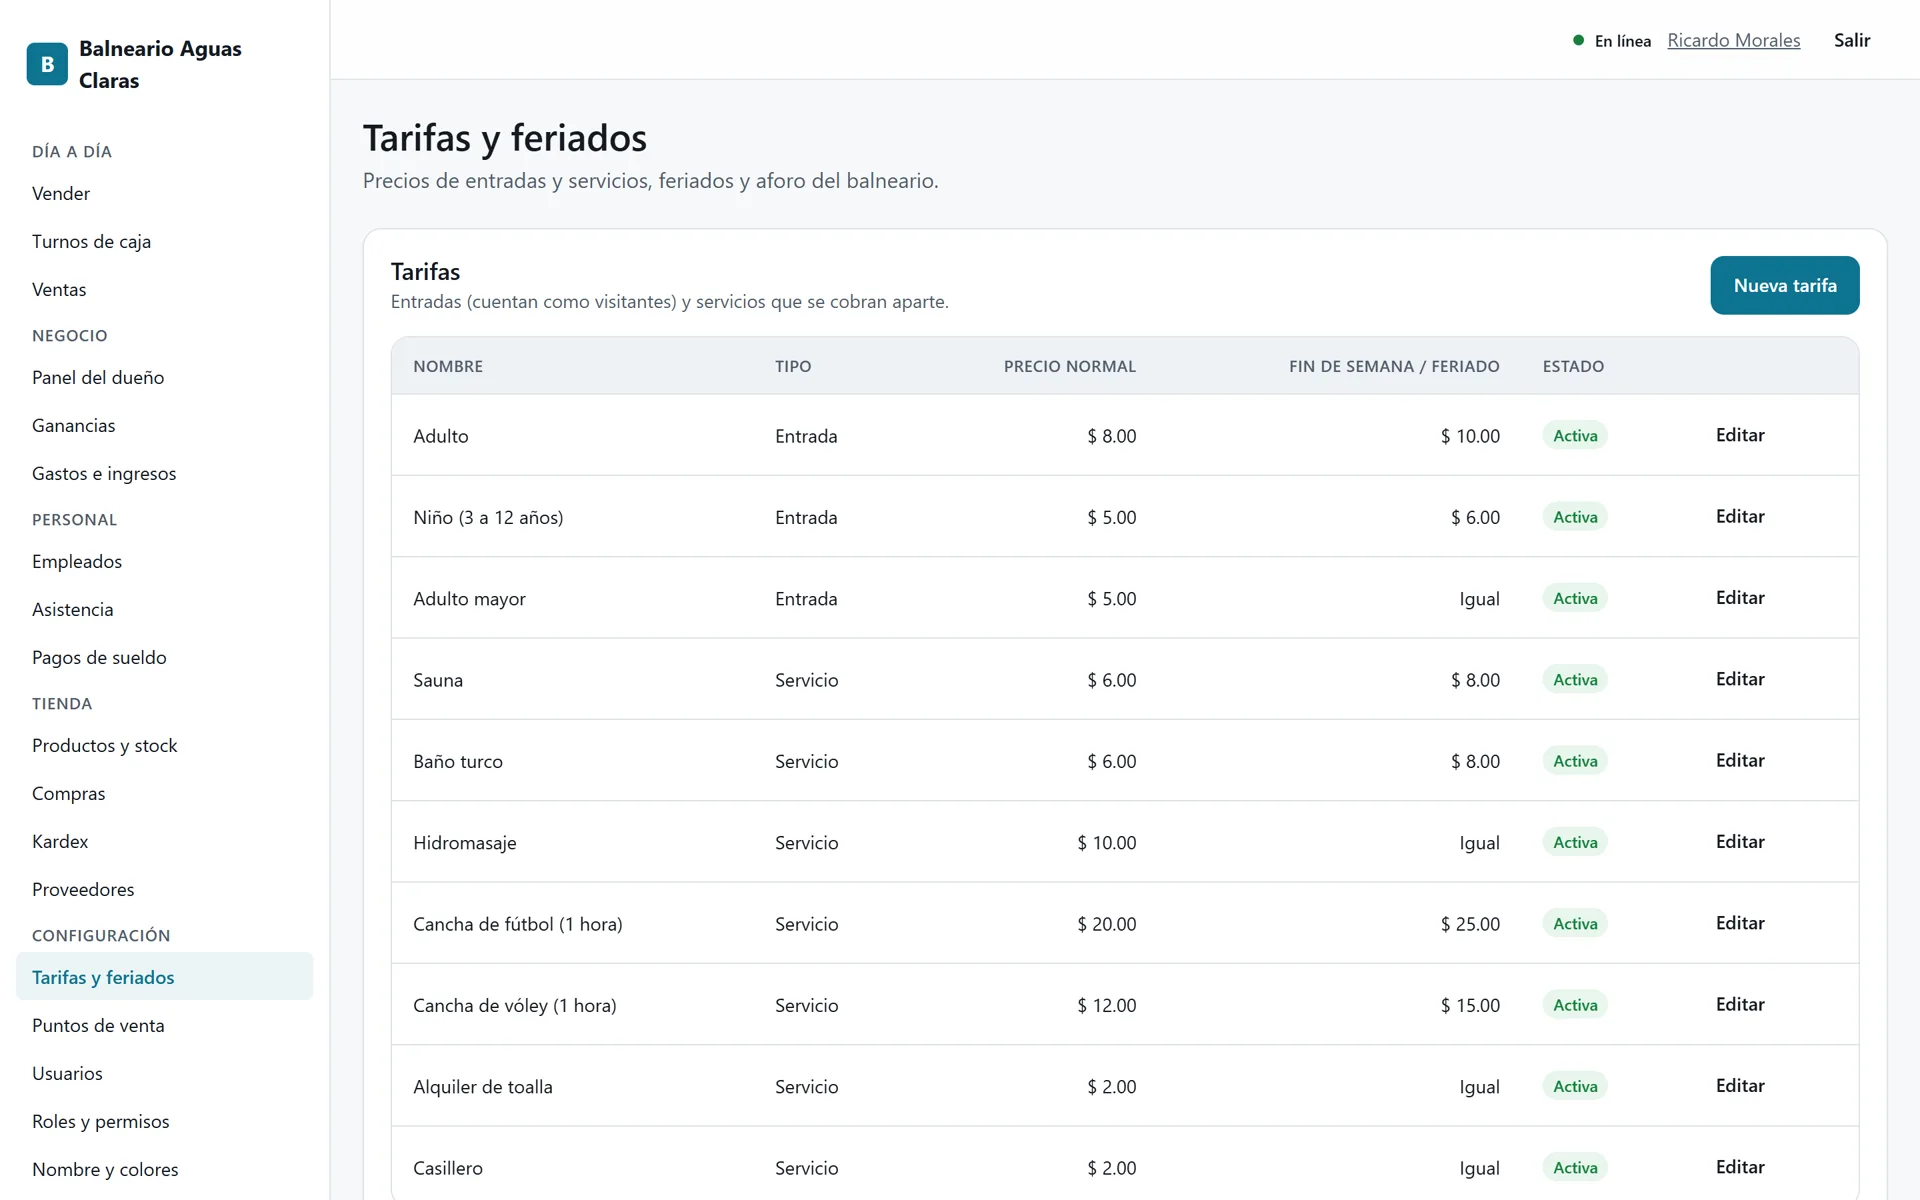Edit the Niño (3 a 12 años) tariff

(1740, 516)
